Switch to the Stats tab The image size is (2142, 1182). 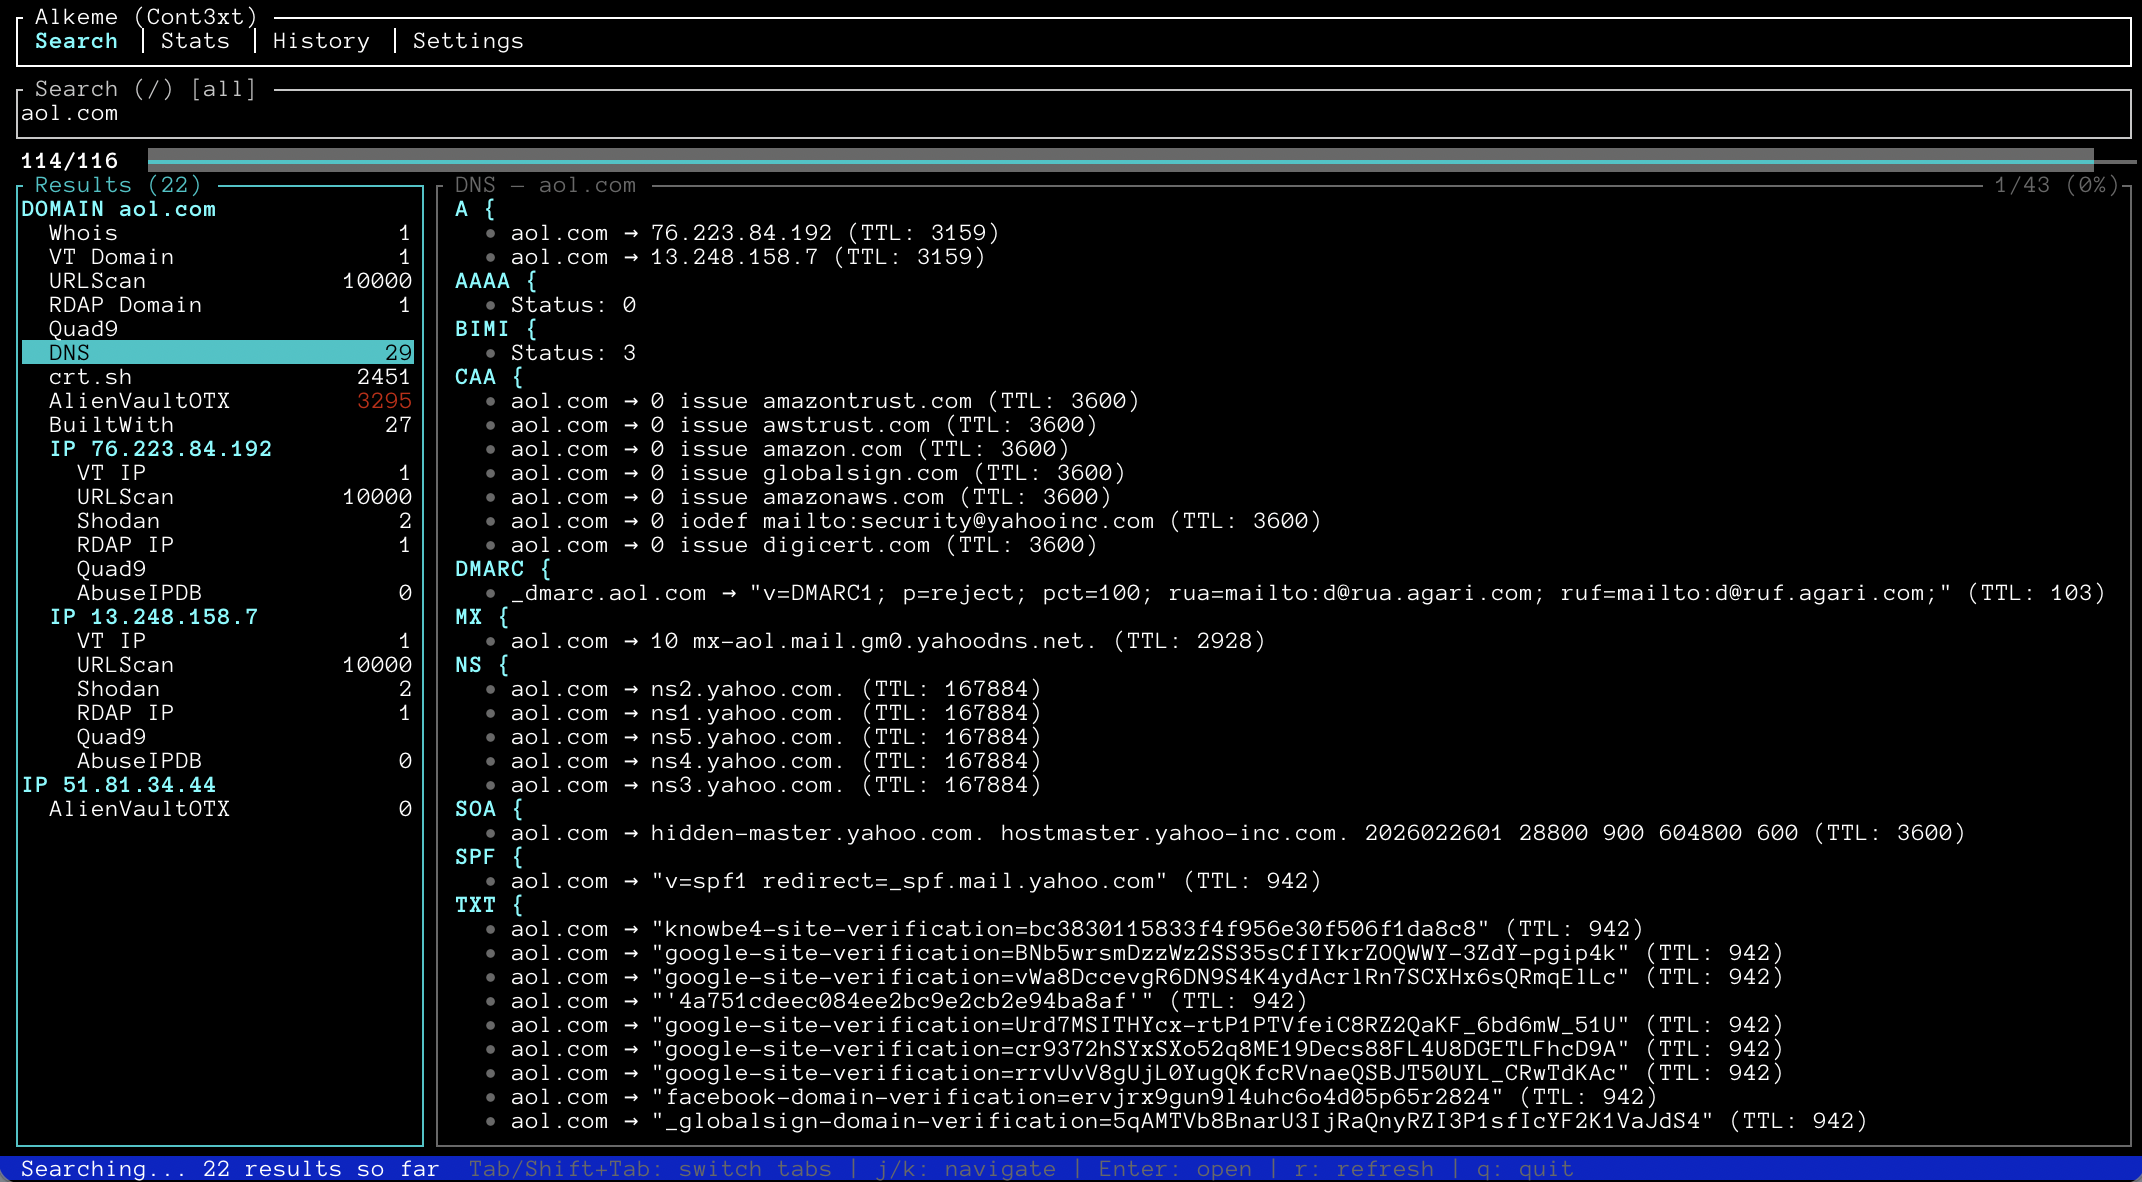(195, 41)
